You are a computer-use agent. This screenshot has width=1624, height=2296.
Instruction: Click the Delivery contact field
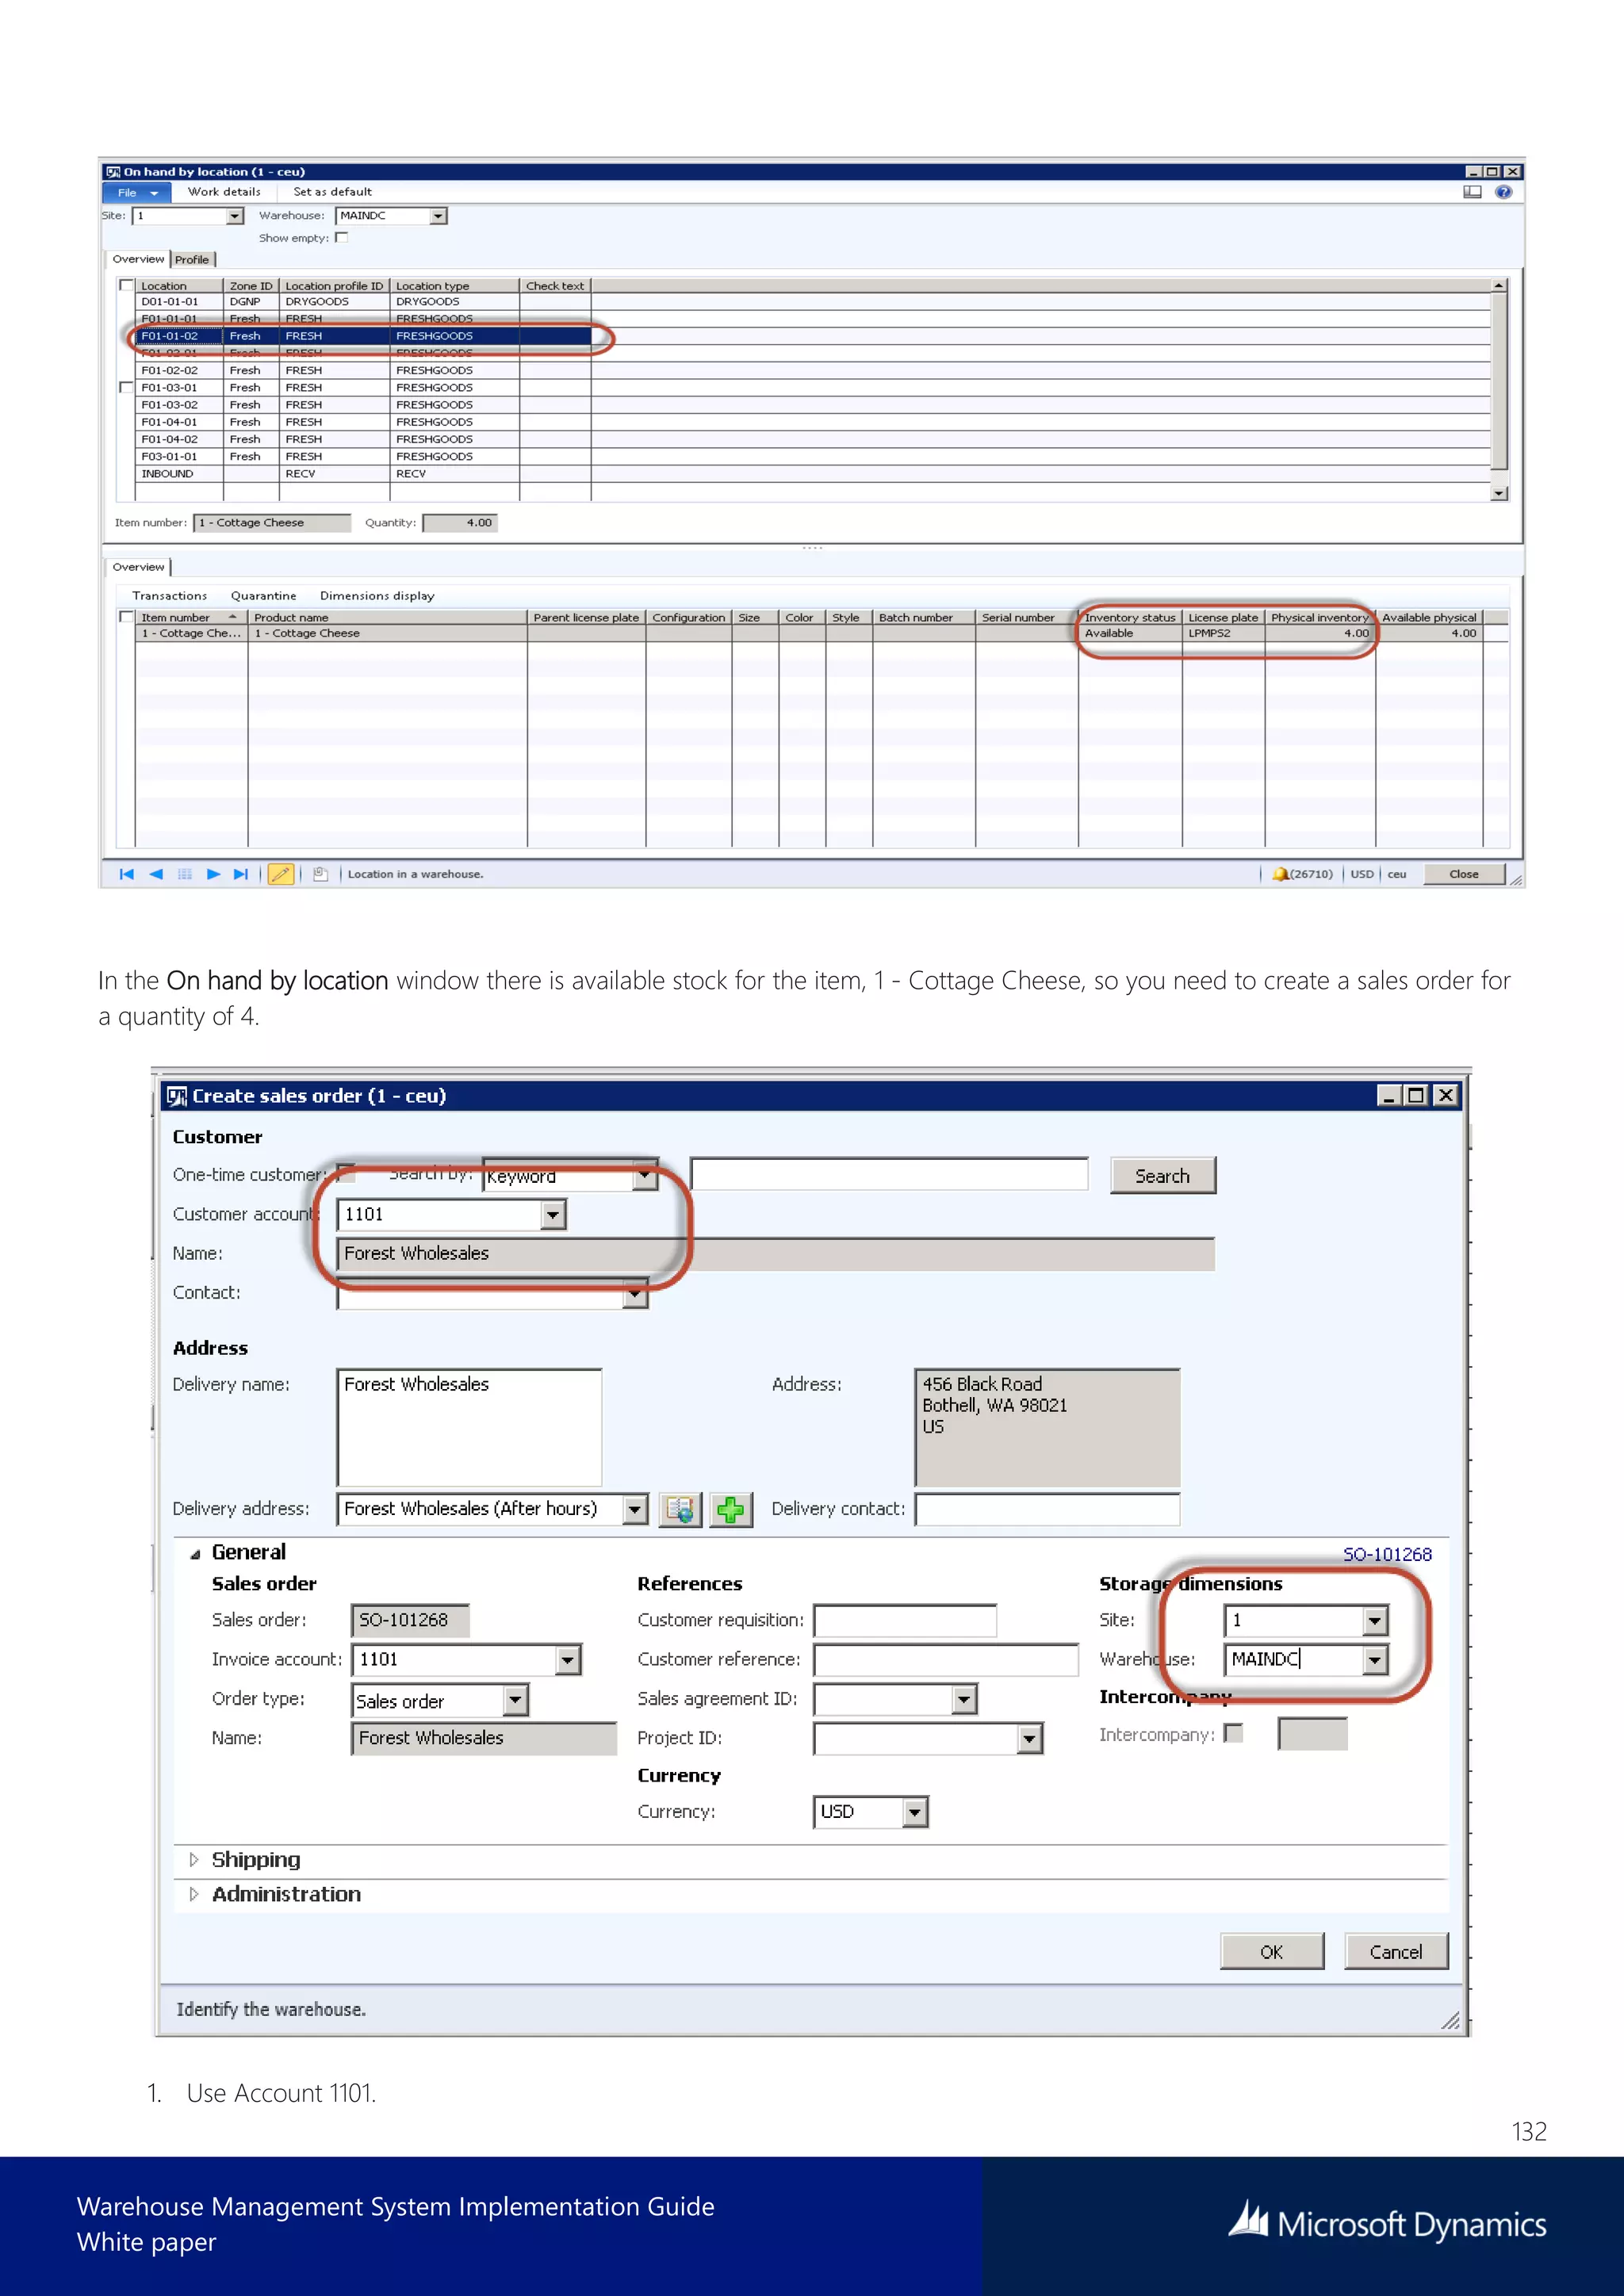coord(1047,1509)
